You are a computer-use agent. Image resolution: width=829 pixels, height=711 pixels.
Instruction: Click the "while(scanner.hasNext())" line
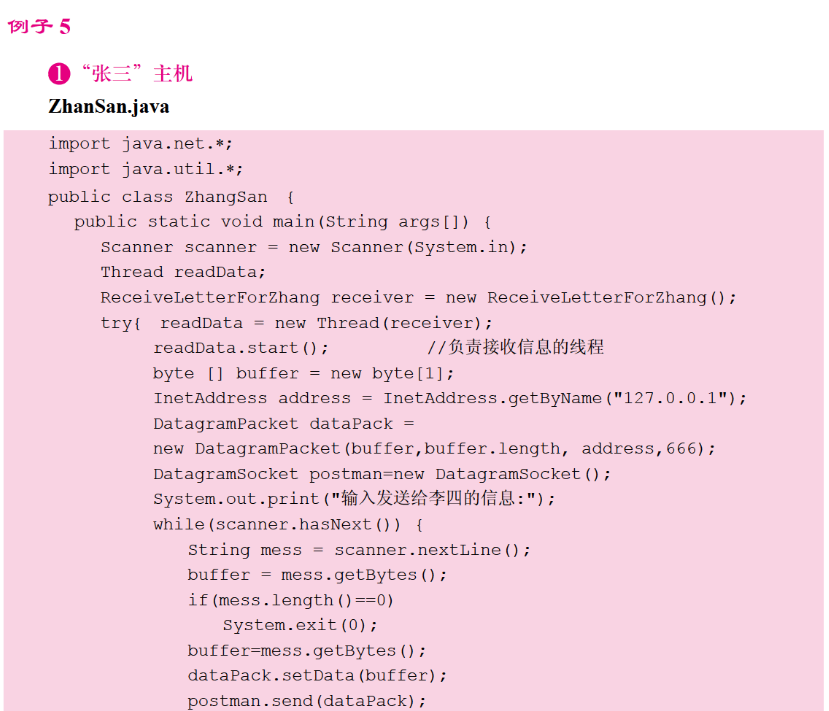[288, 524]
